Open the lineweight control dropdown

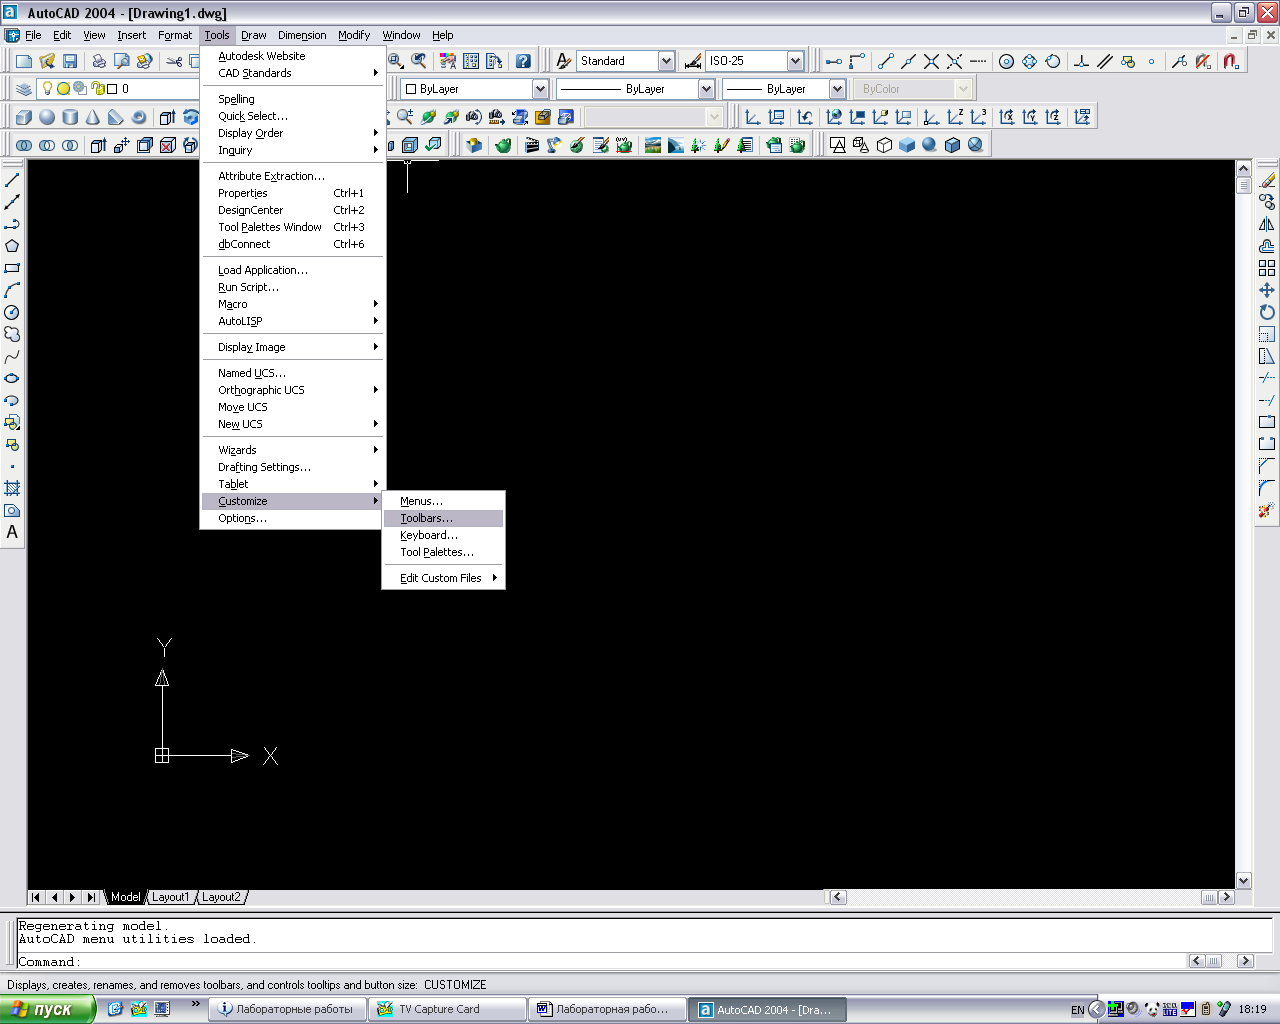coord(837,89)
